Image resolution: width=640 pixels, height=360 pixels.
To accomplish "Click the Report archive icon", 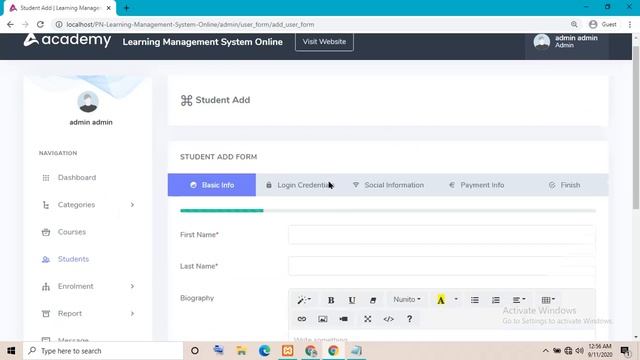I will point(46,313).
